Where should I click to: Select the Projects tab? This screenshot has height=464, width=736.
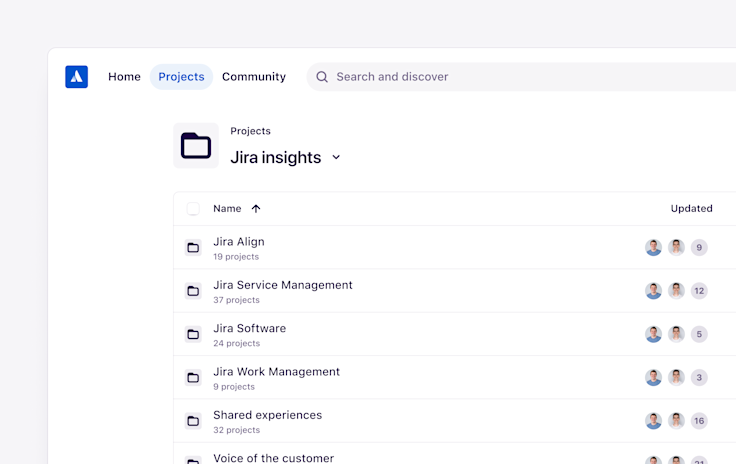click(181, 77)
